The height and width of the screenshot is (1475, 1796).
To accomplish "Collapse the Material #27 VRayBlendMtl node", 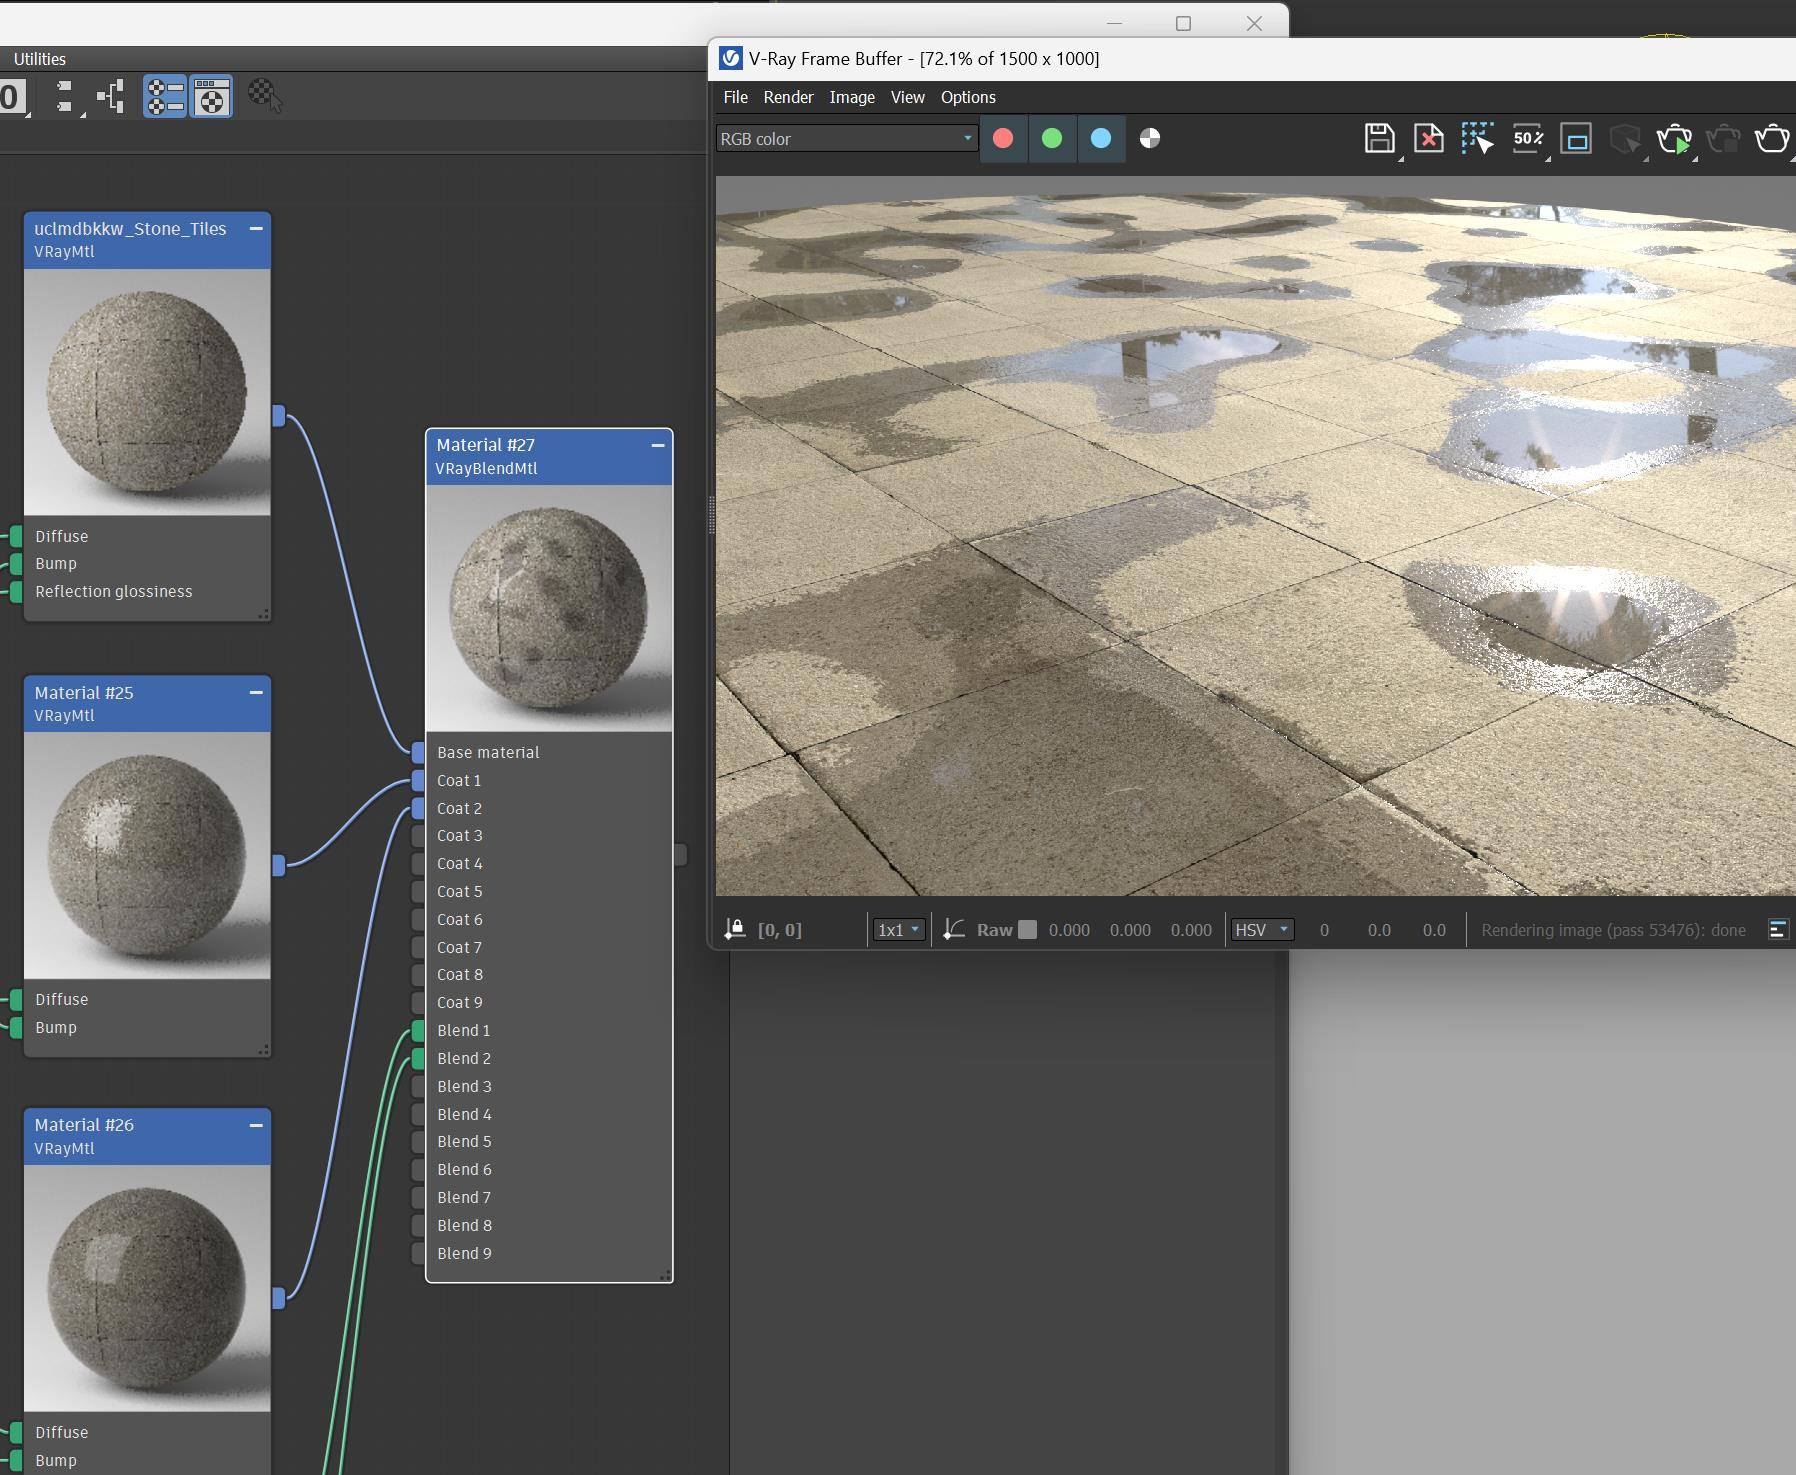I will pos(658,445).
